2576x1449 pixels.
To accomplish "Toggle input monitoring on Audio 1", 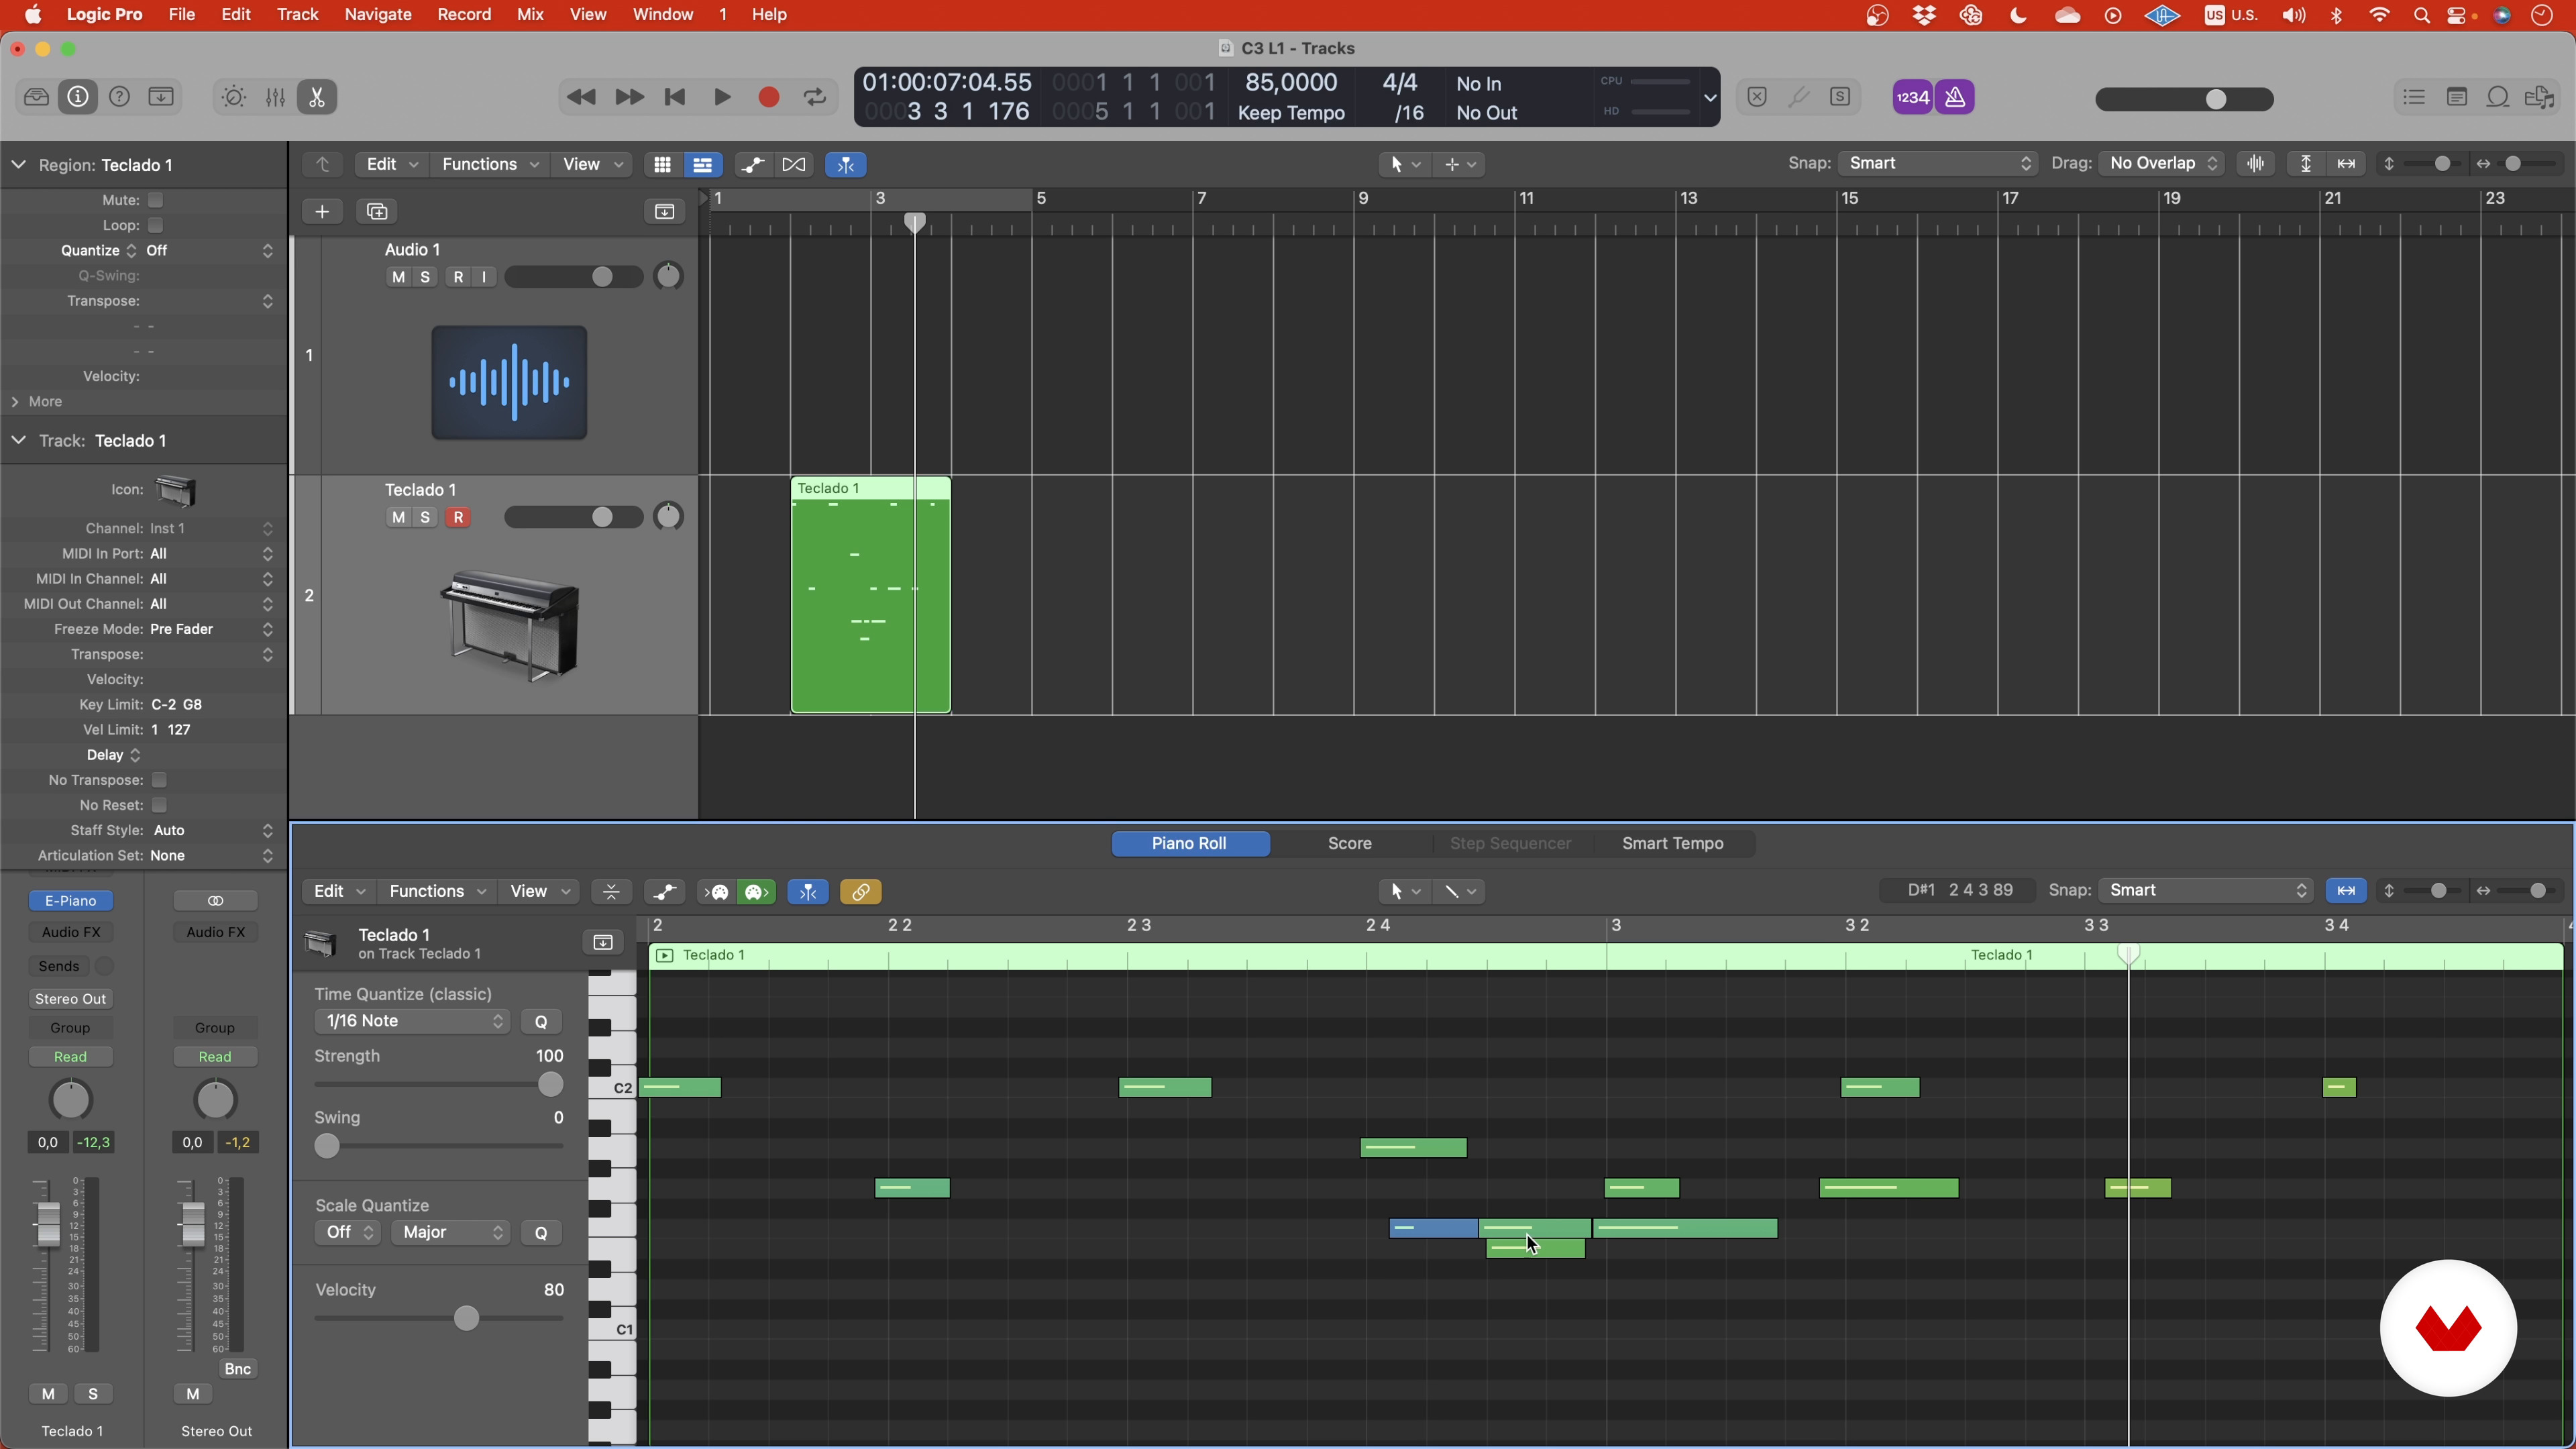I will point(485,277).
